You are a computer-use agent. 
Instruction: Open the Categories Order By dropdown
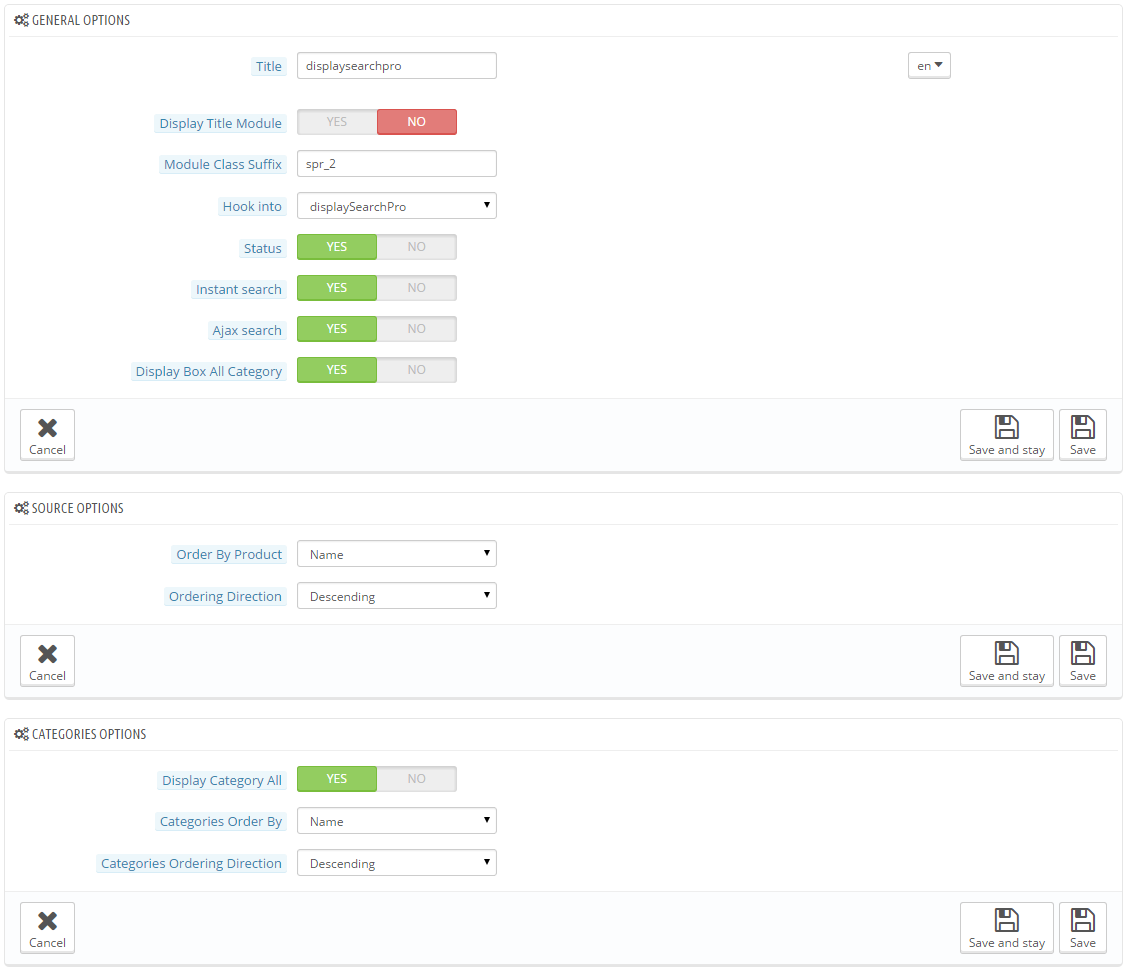coord(396,821)
